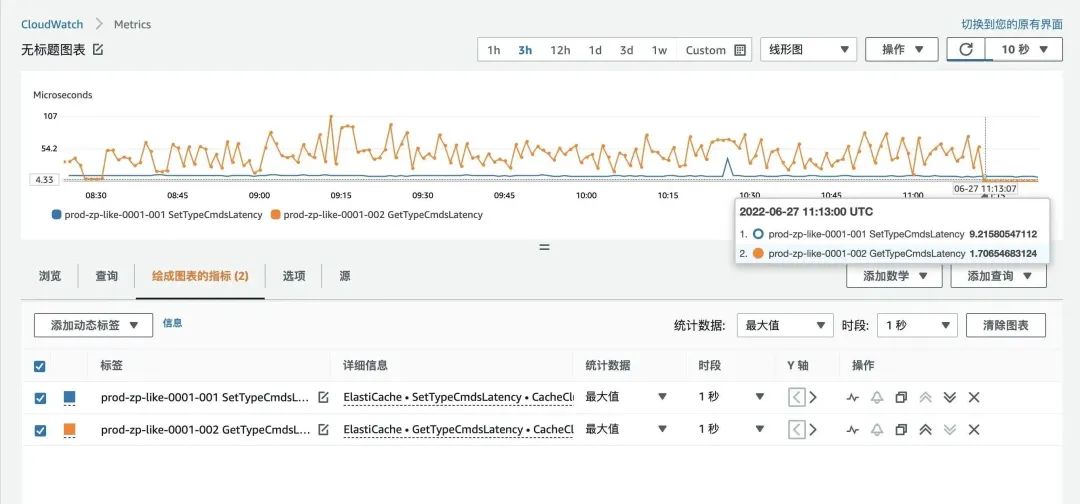Switch to the 源 tab
Viewport: 1080px width, 504px height.
coord(344,276)
